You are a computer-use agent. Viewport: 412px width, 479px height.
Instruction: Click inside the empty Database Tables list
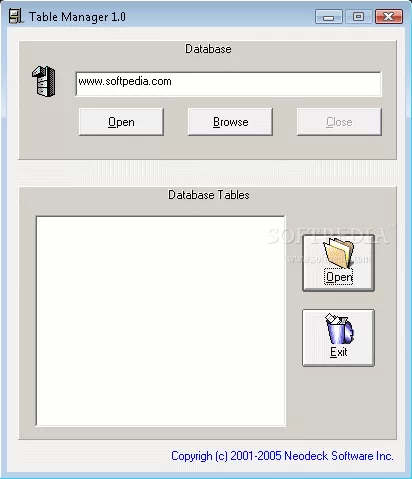coord(161,321)
